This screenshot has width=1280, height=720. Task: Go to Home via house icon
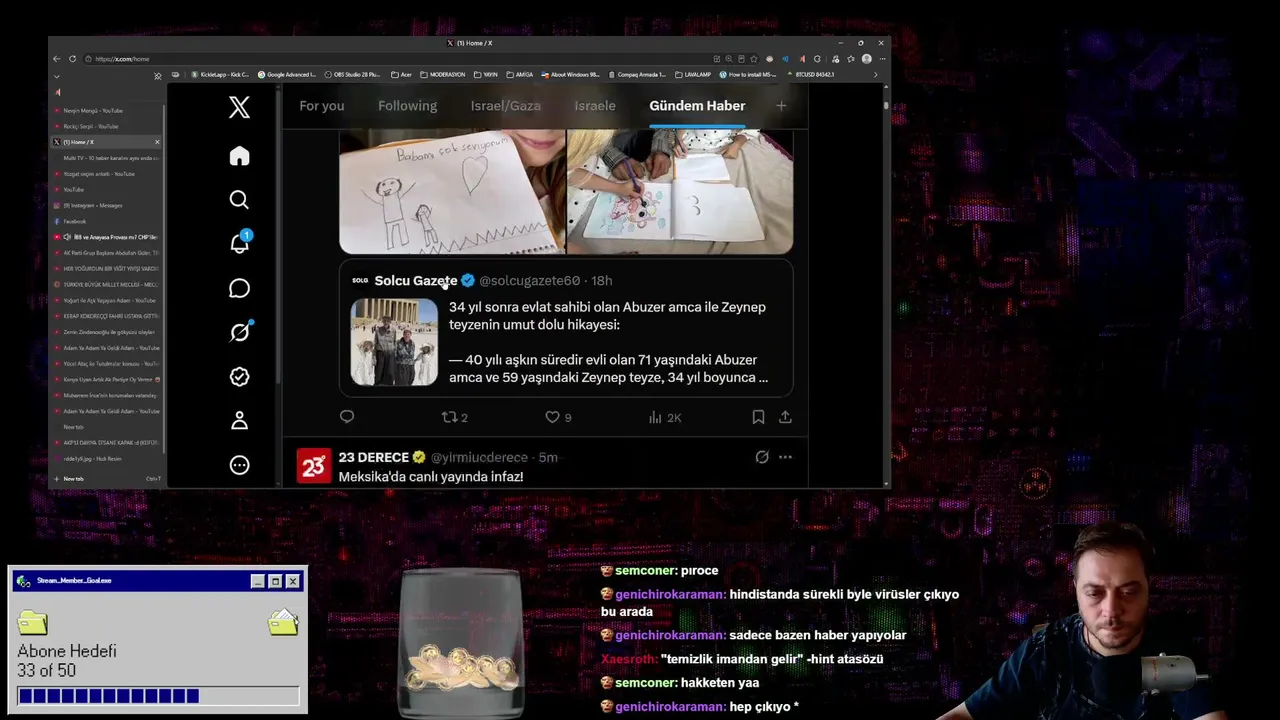tap(239, 156)
